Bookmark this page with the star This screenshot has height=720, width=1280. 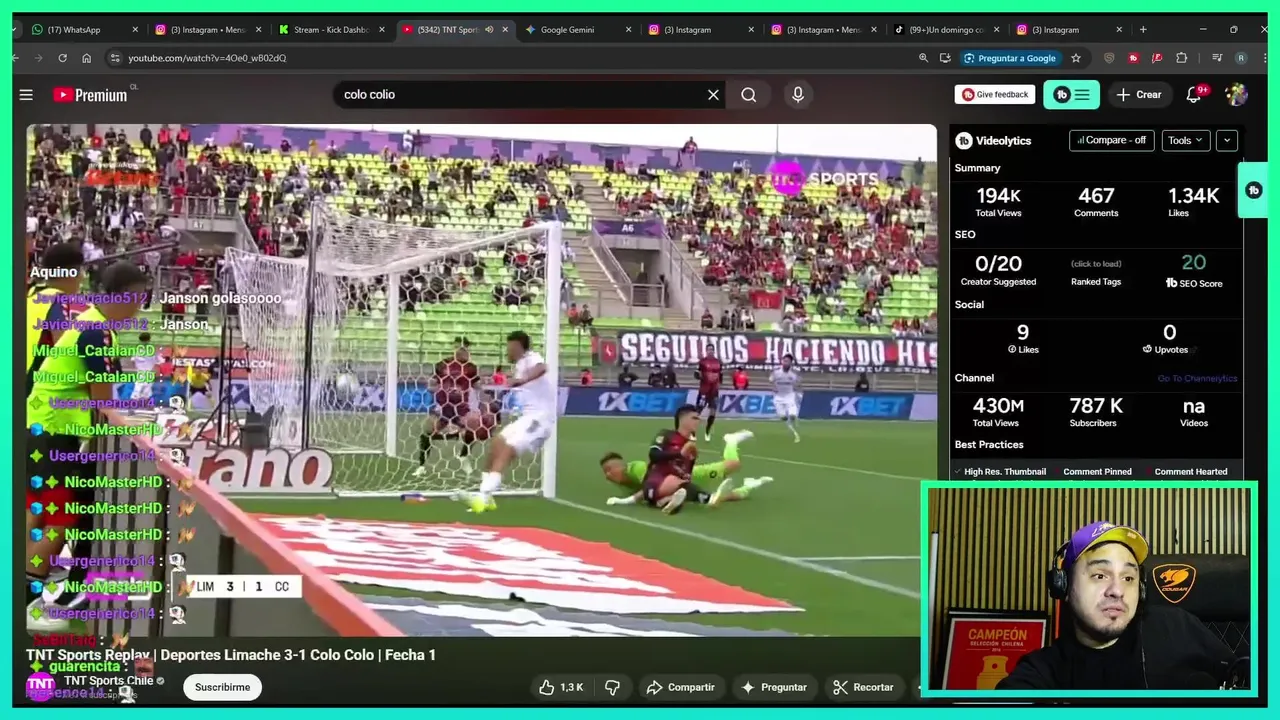[1076, 58]
